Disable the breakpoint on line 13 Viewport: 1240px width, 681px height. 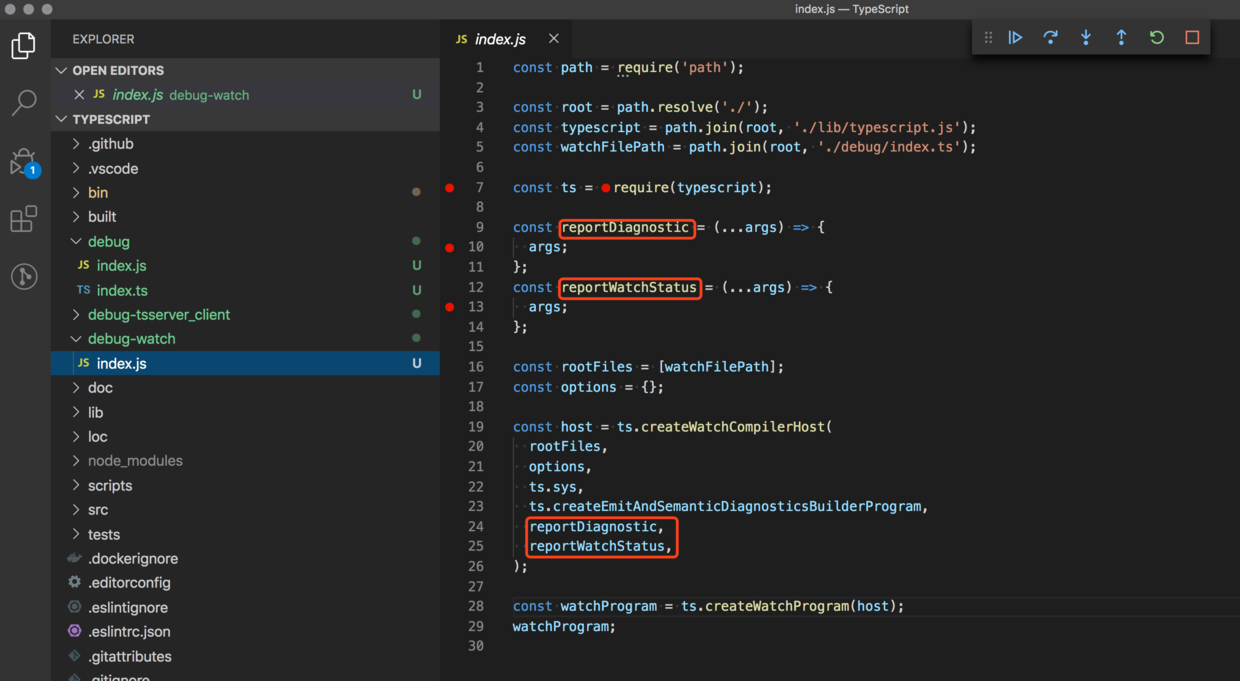(x=450, y=307)
